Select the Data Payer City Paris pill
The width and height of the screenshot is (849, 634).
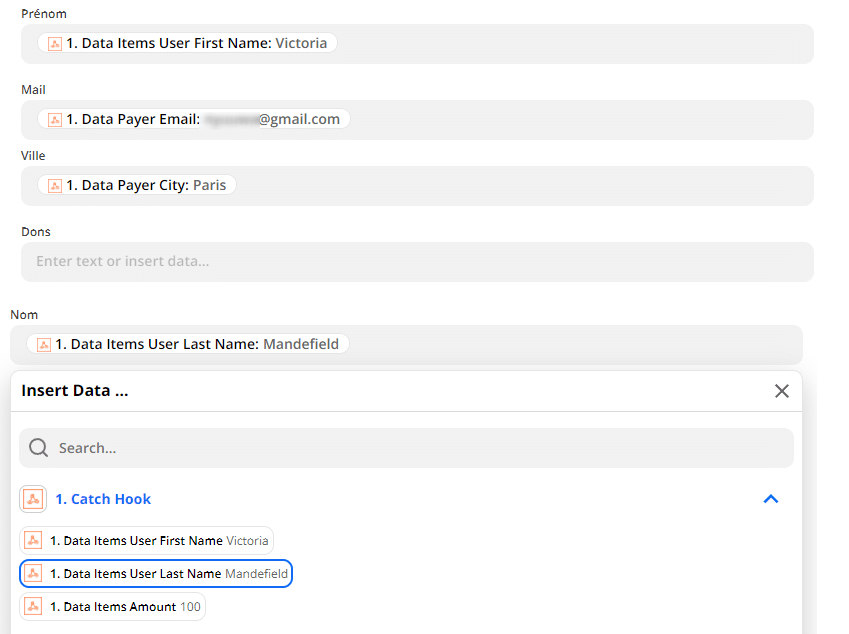point(136,185)
